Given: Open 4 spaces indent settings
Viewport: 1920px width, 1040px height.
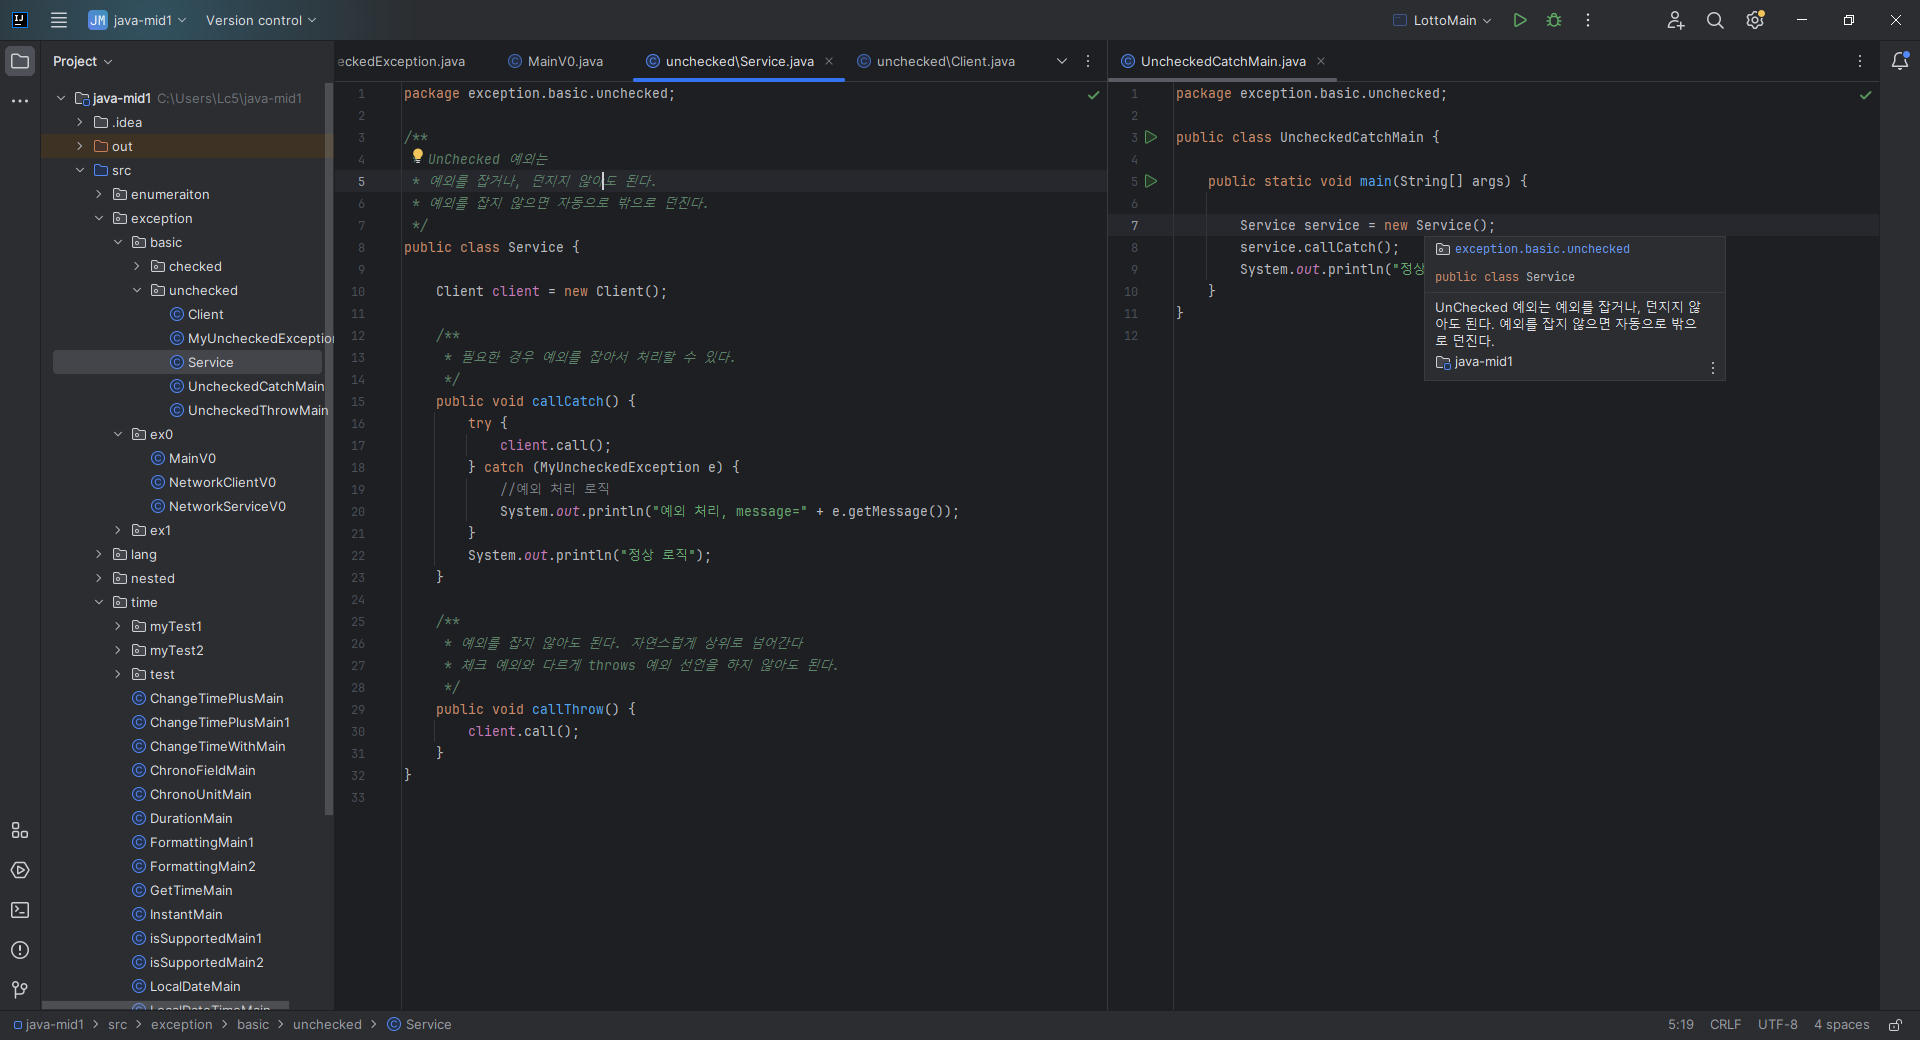Looking at the screenshot, I should (1842, 1025).
